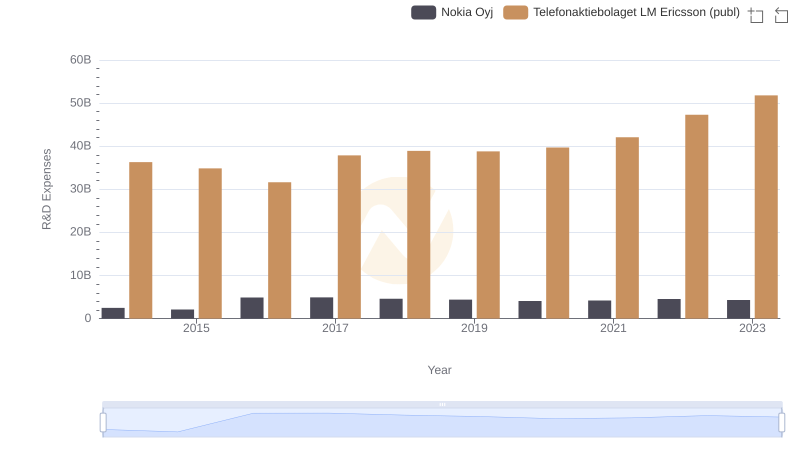The width and height of the screenshot is (800, 461).
Task: Click the top drag bar of zoom slider
Action: point(442,405)
